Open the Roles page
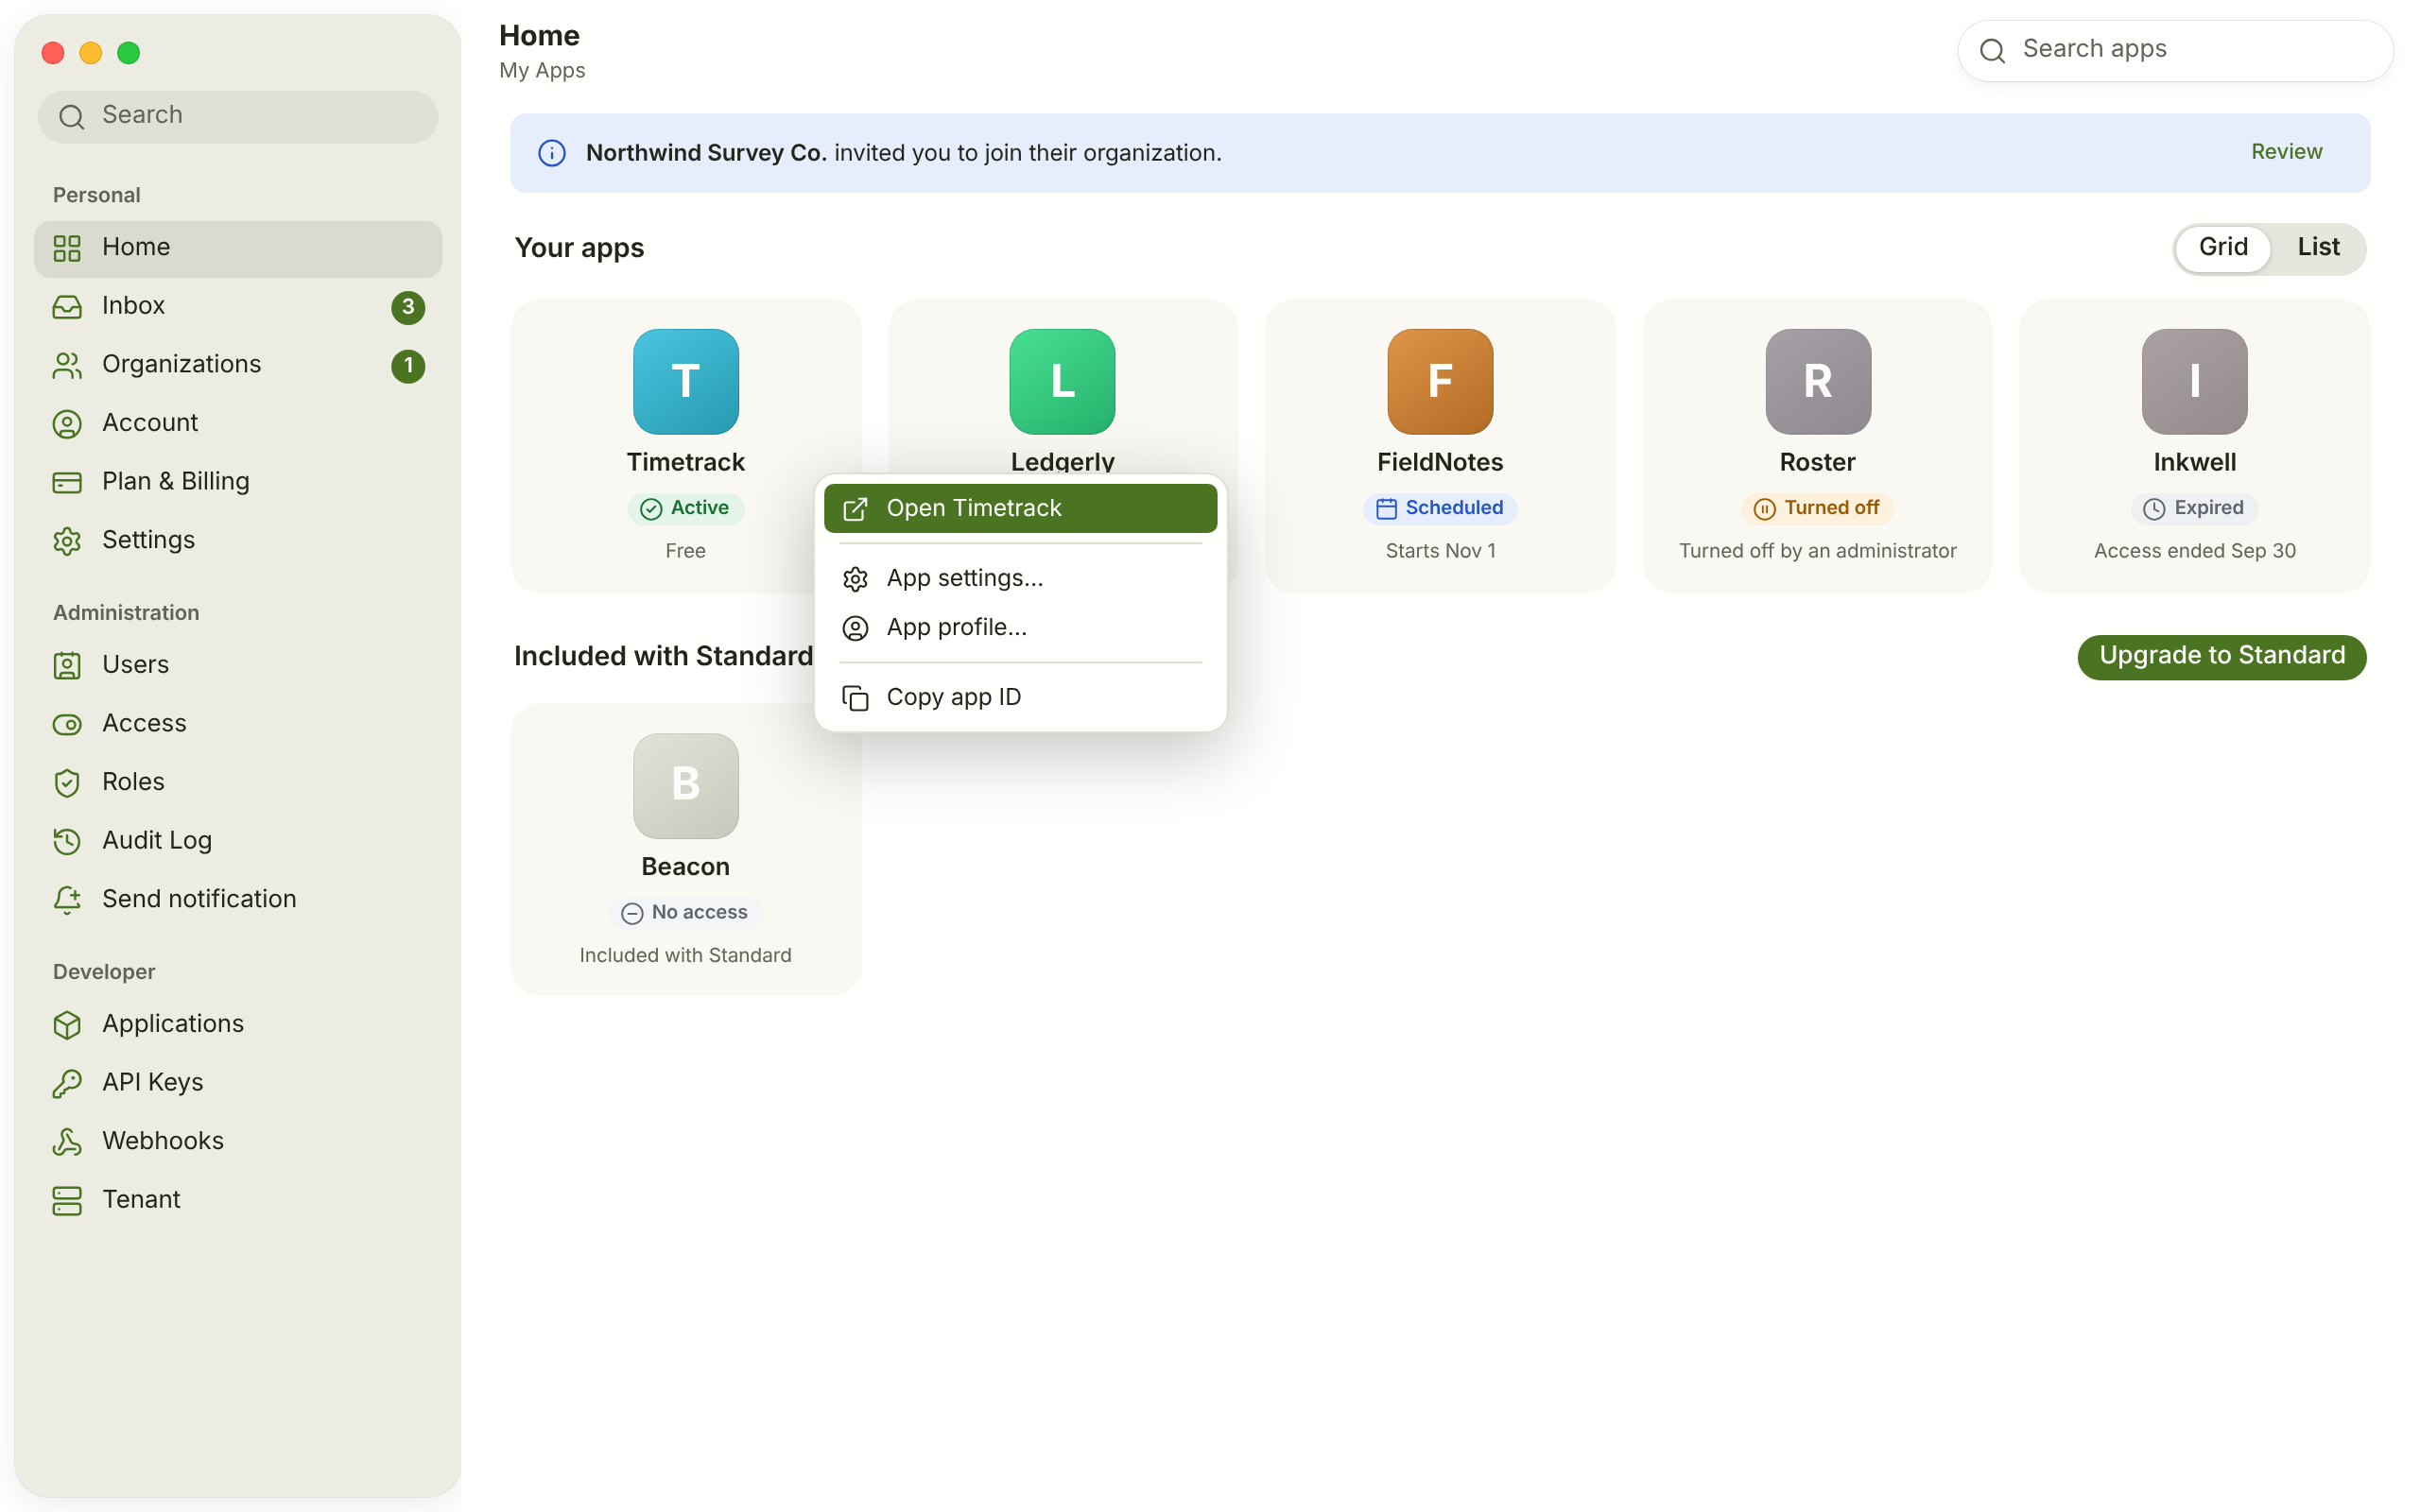This screenshot has width=2420, height=1512. pyautogui.click(x=237, y=782)
